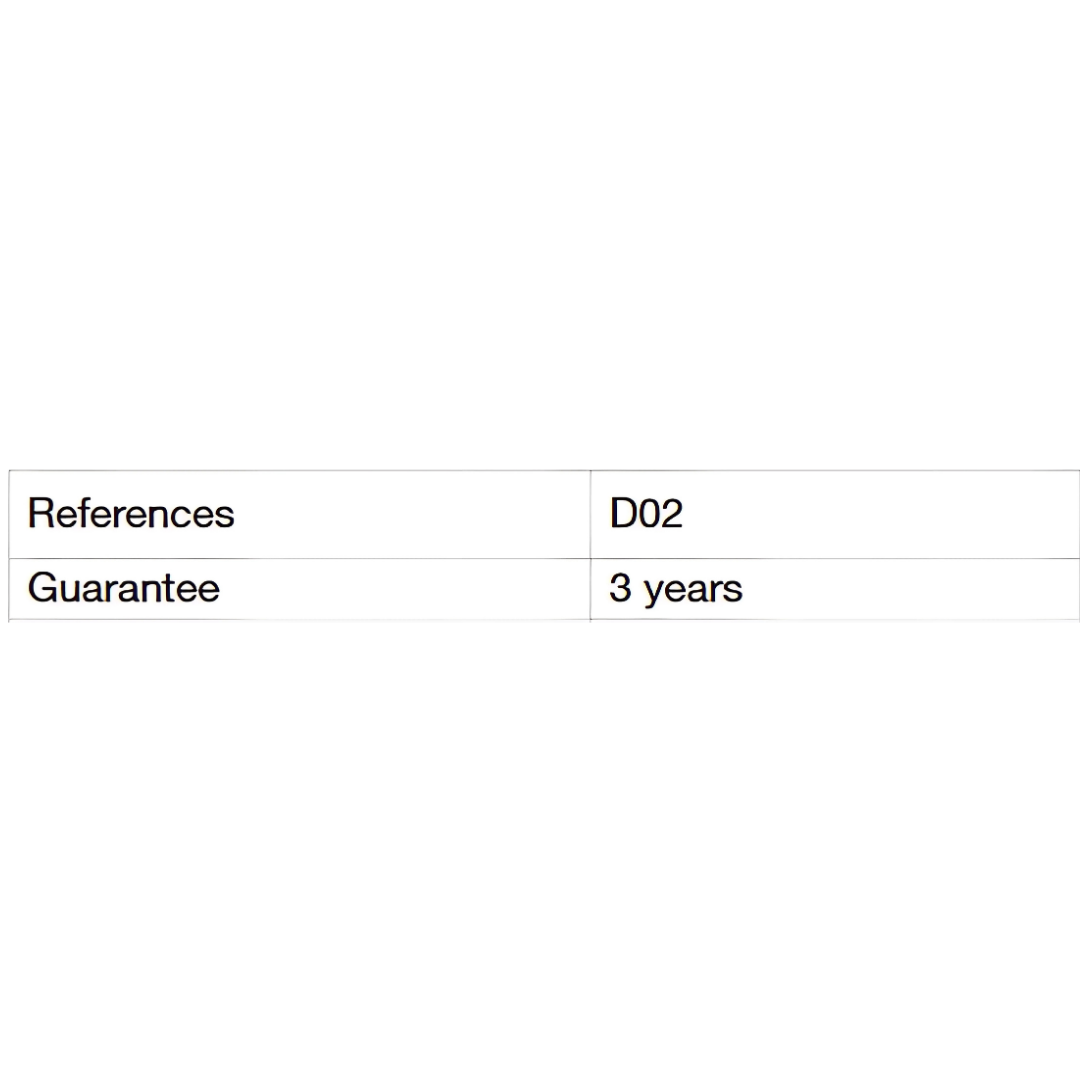Click the blank white area below the table
This screenshot has width=1080, height=1080.
pyautogui.click(x=540, y=851)
